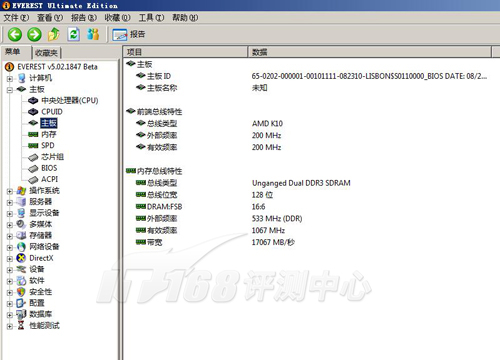
Task: Select 中央处理器(CPU) in the tree
Action: (70, 100)
